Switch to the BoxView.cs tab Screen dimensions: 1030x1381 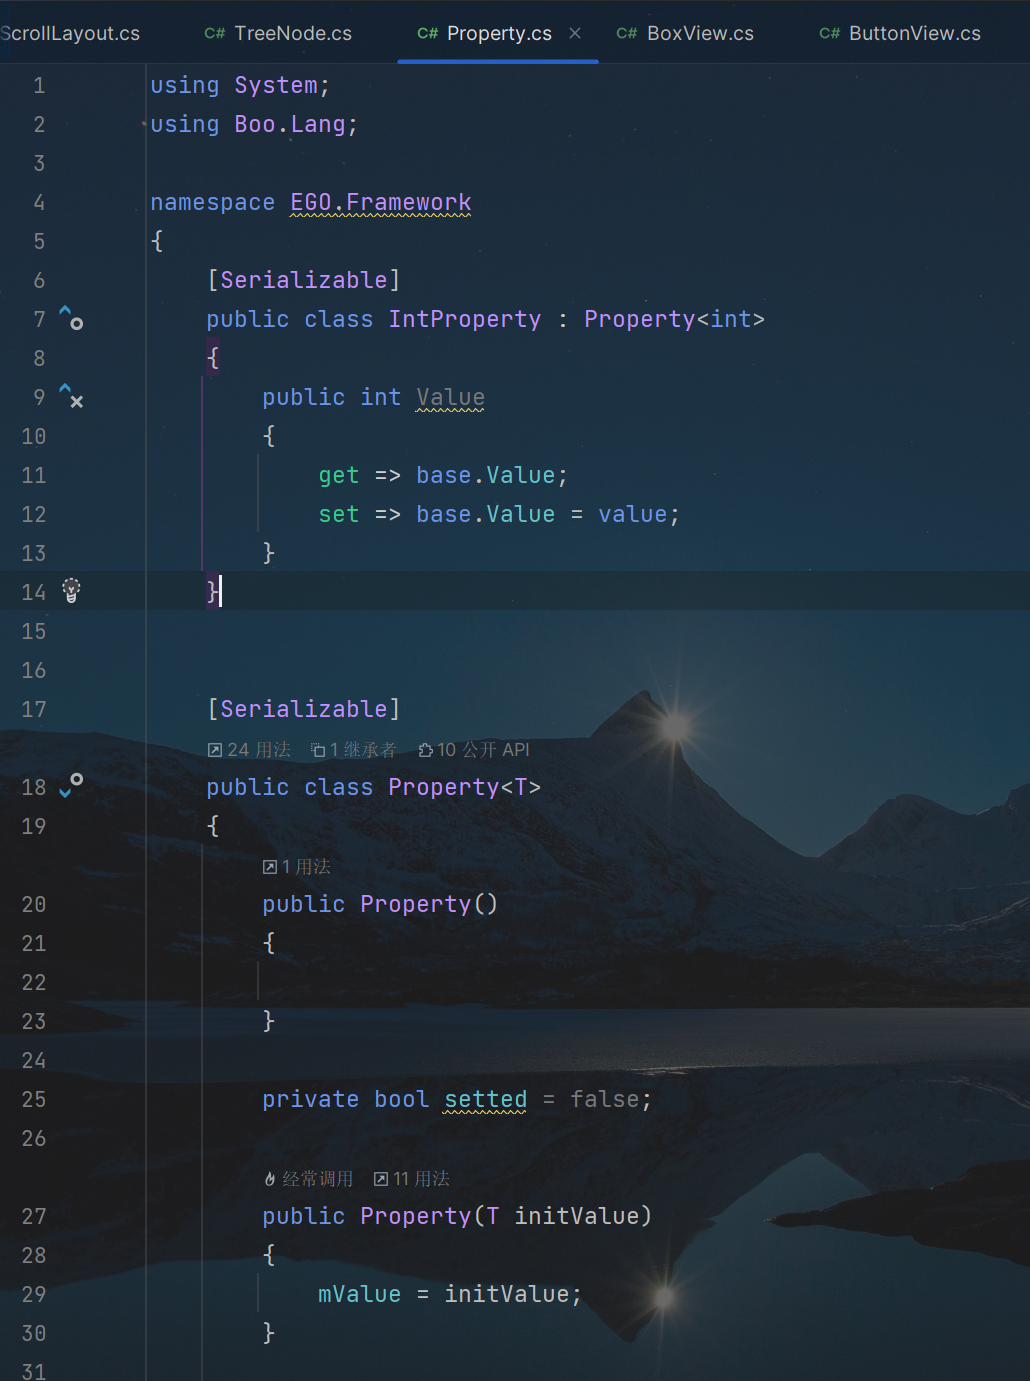[700, 33]
